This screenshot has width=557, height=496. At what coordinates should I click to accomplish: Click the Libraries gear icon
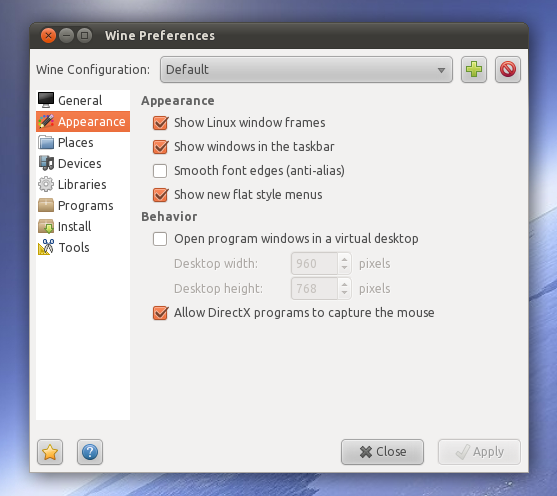coord(46,184)
